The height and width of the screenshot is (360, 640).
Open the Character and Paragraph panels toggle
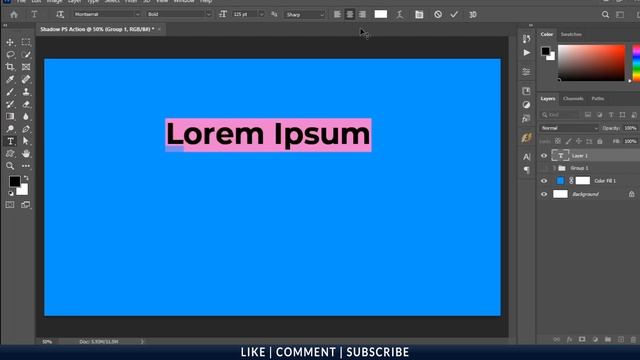pos(419,14)
